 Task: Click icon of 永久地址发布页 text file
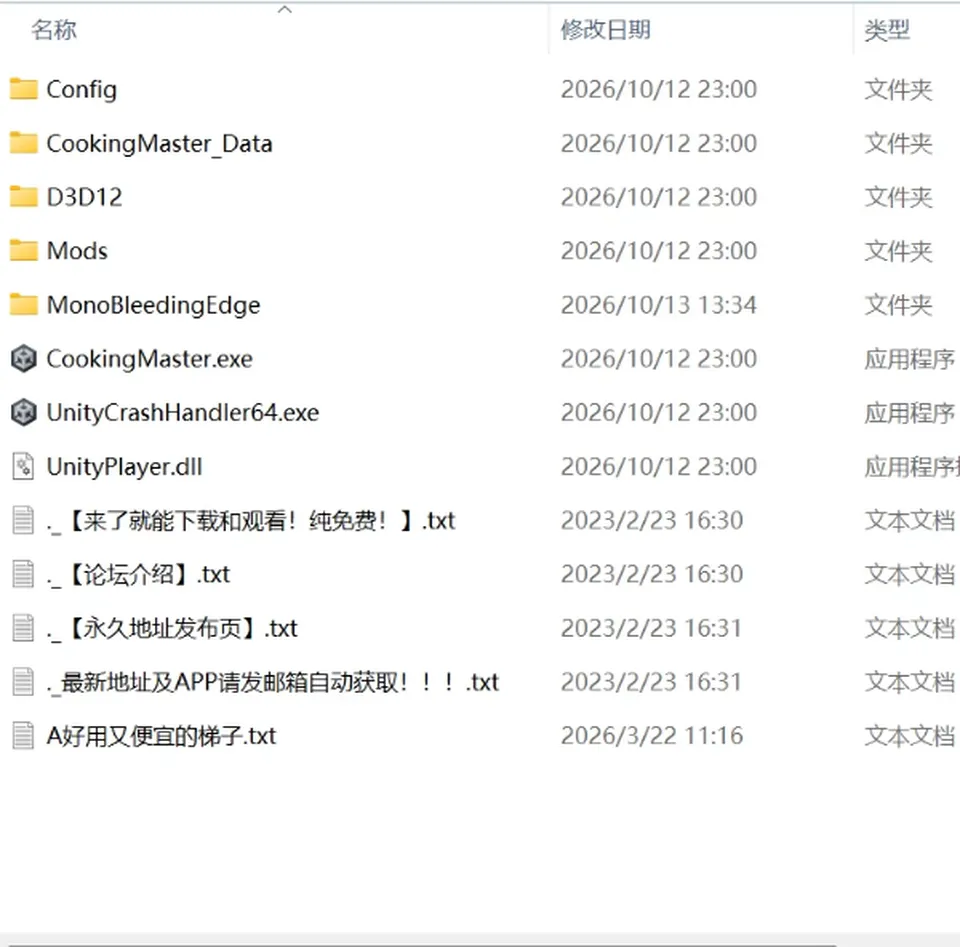click(x=23, y=628)
